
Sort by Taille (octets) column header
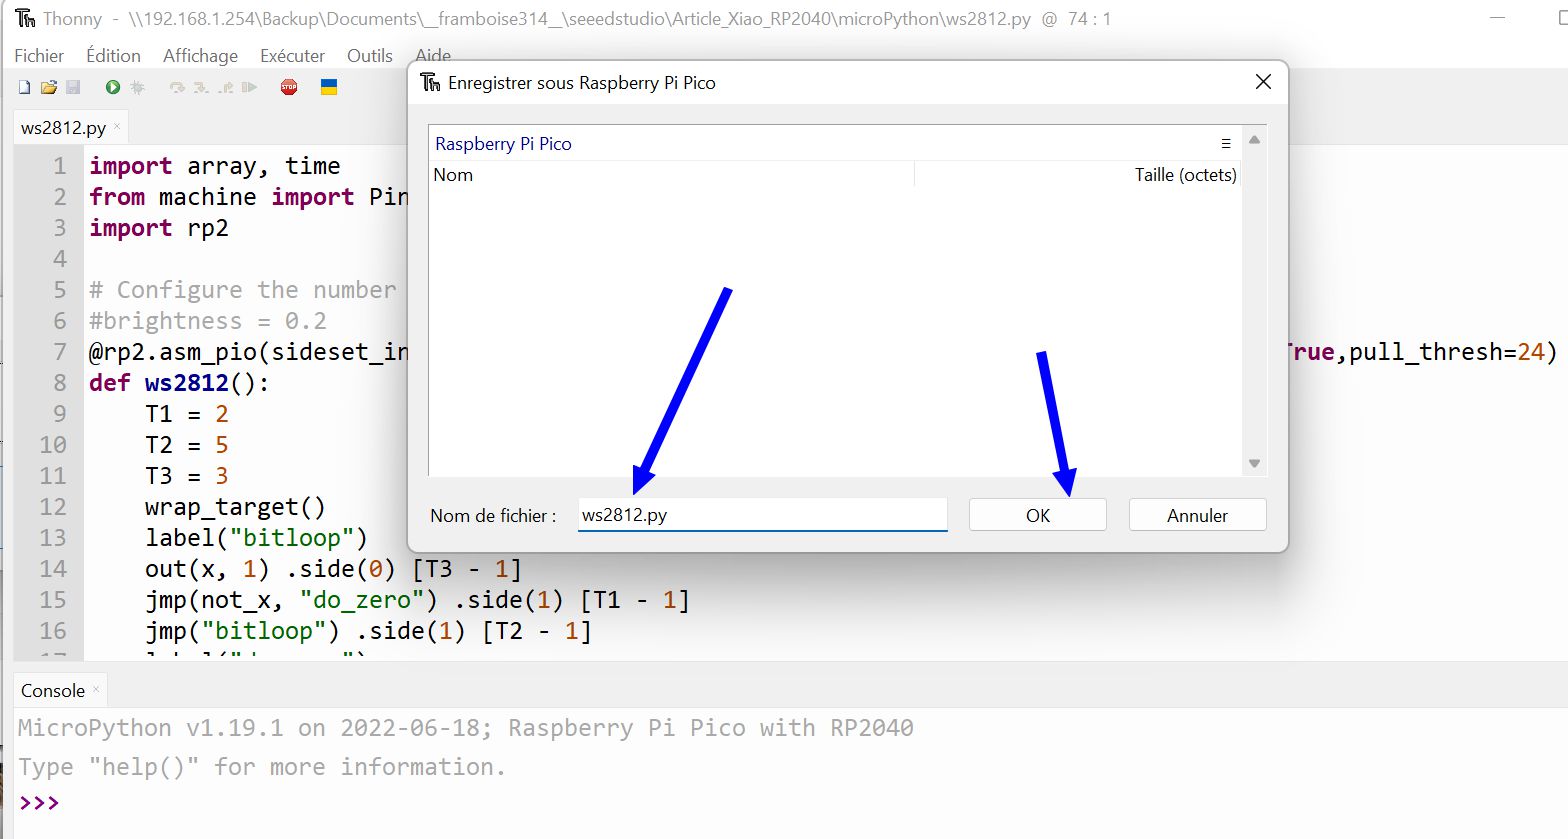[1078, 175]
